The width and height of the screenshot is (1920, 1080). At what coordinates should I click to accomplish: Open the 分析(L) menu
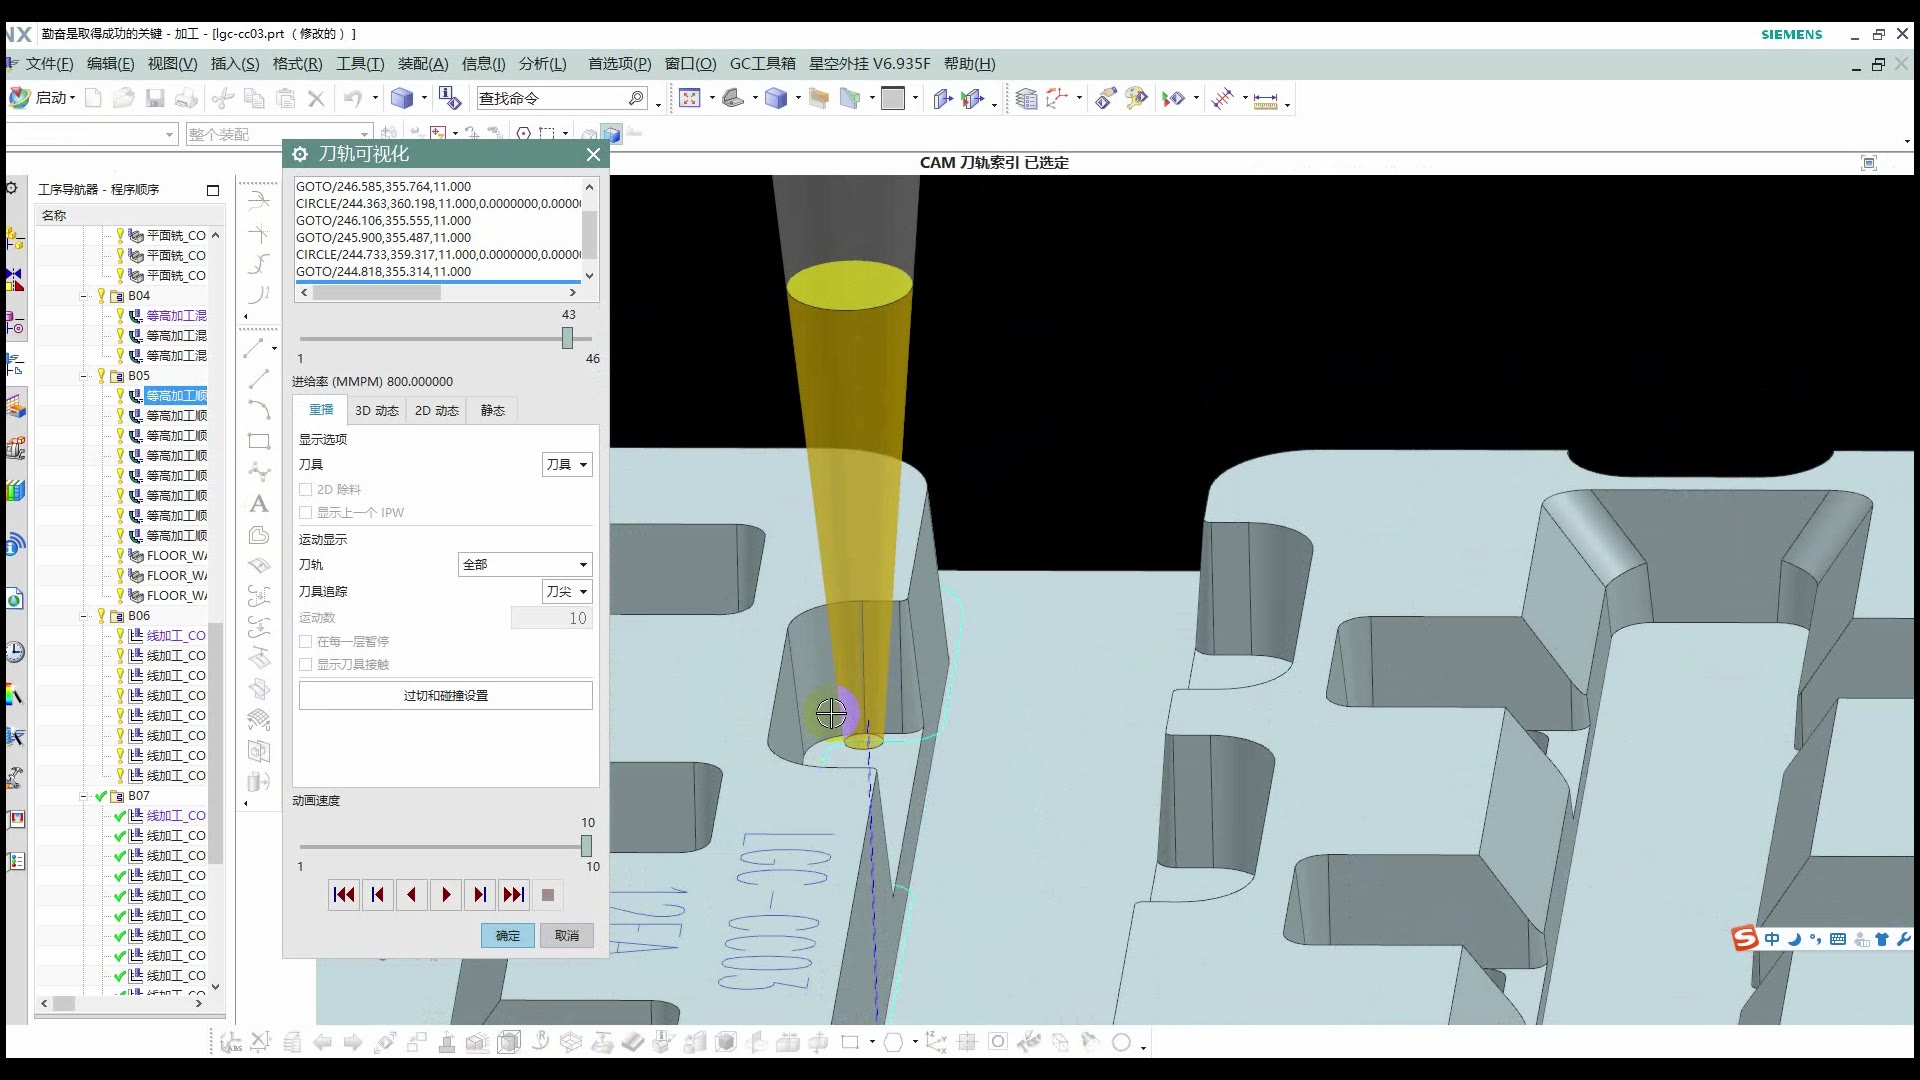(543, 64)
